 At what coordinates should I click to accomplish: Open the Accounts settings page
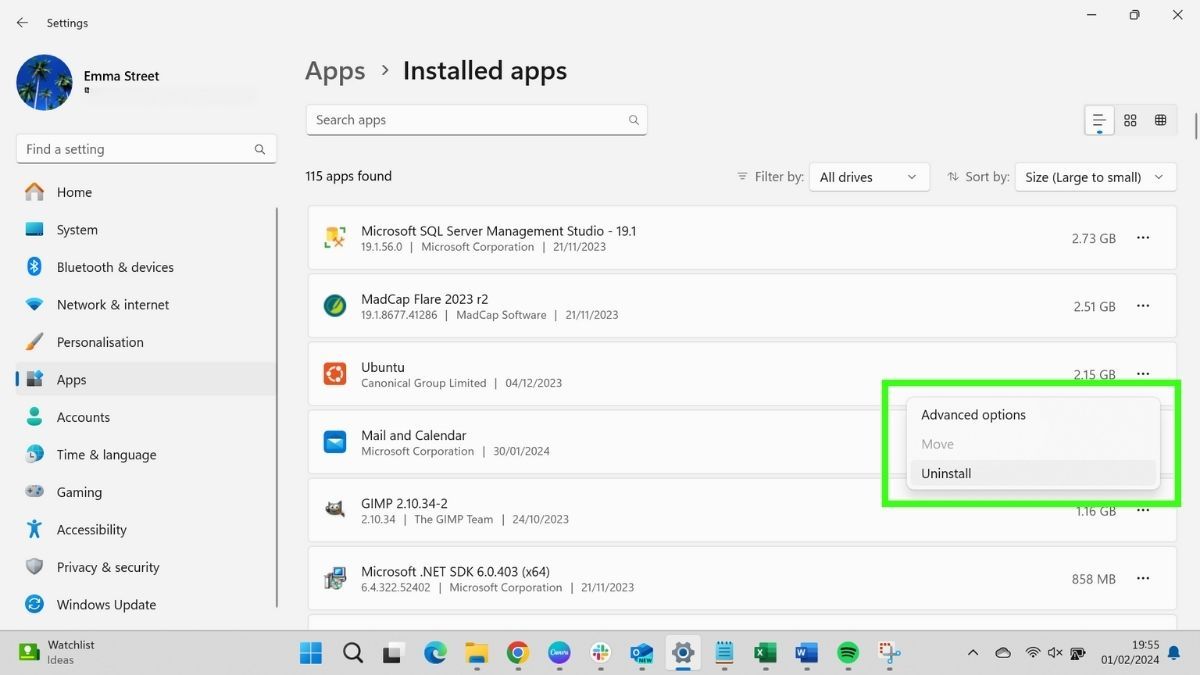click(32, 417)
